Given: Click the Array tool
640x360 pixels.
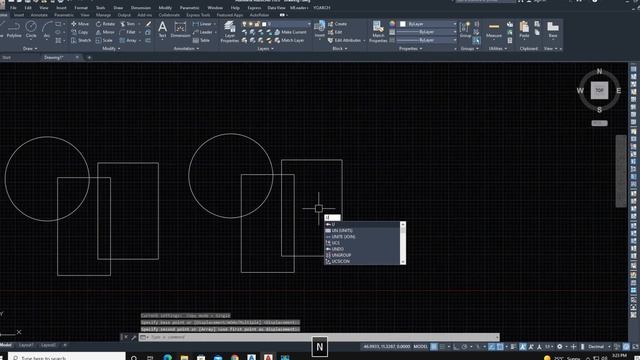Looking at the screenshot, I should [x=128, y=40].
